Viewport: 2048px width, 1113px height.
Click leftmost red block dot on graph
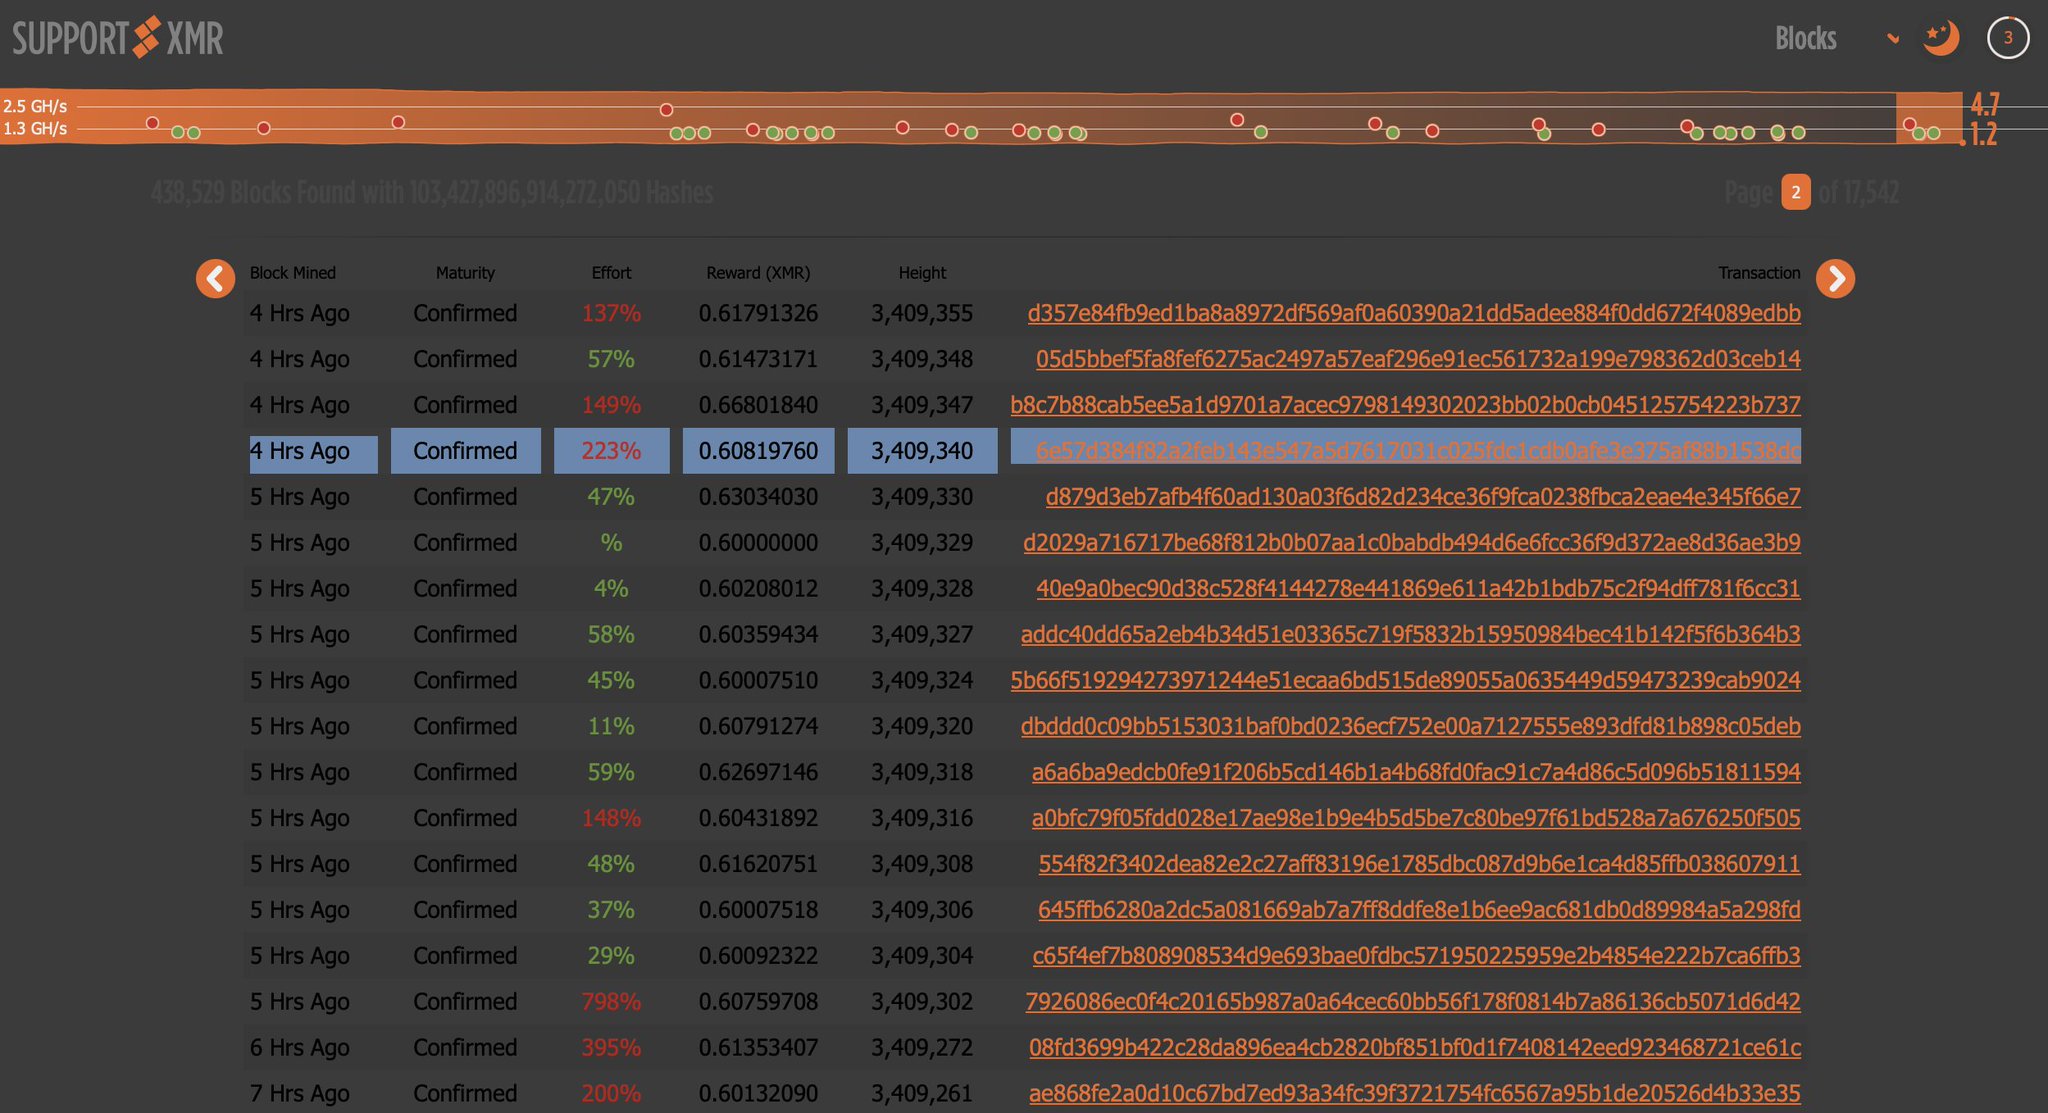[152, 123]
